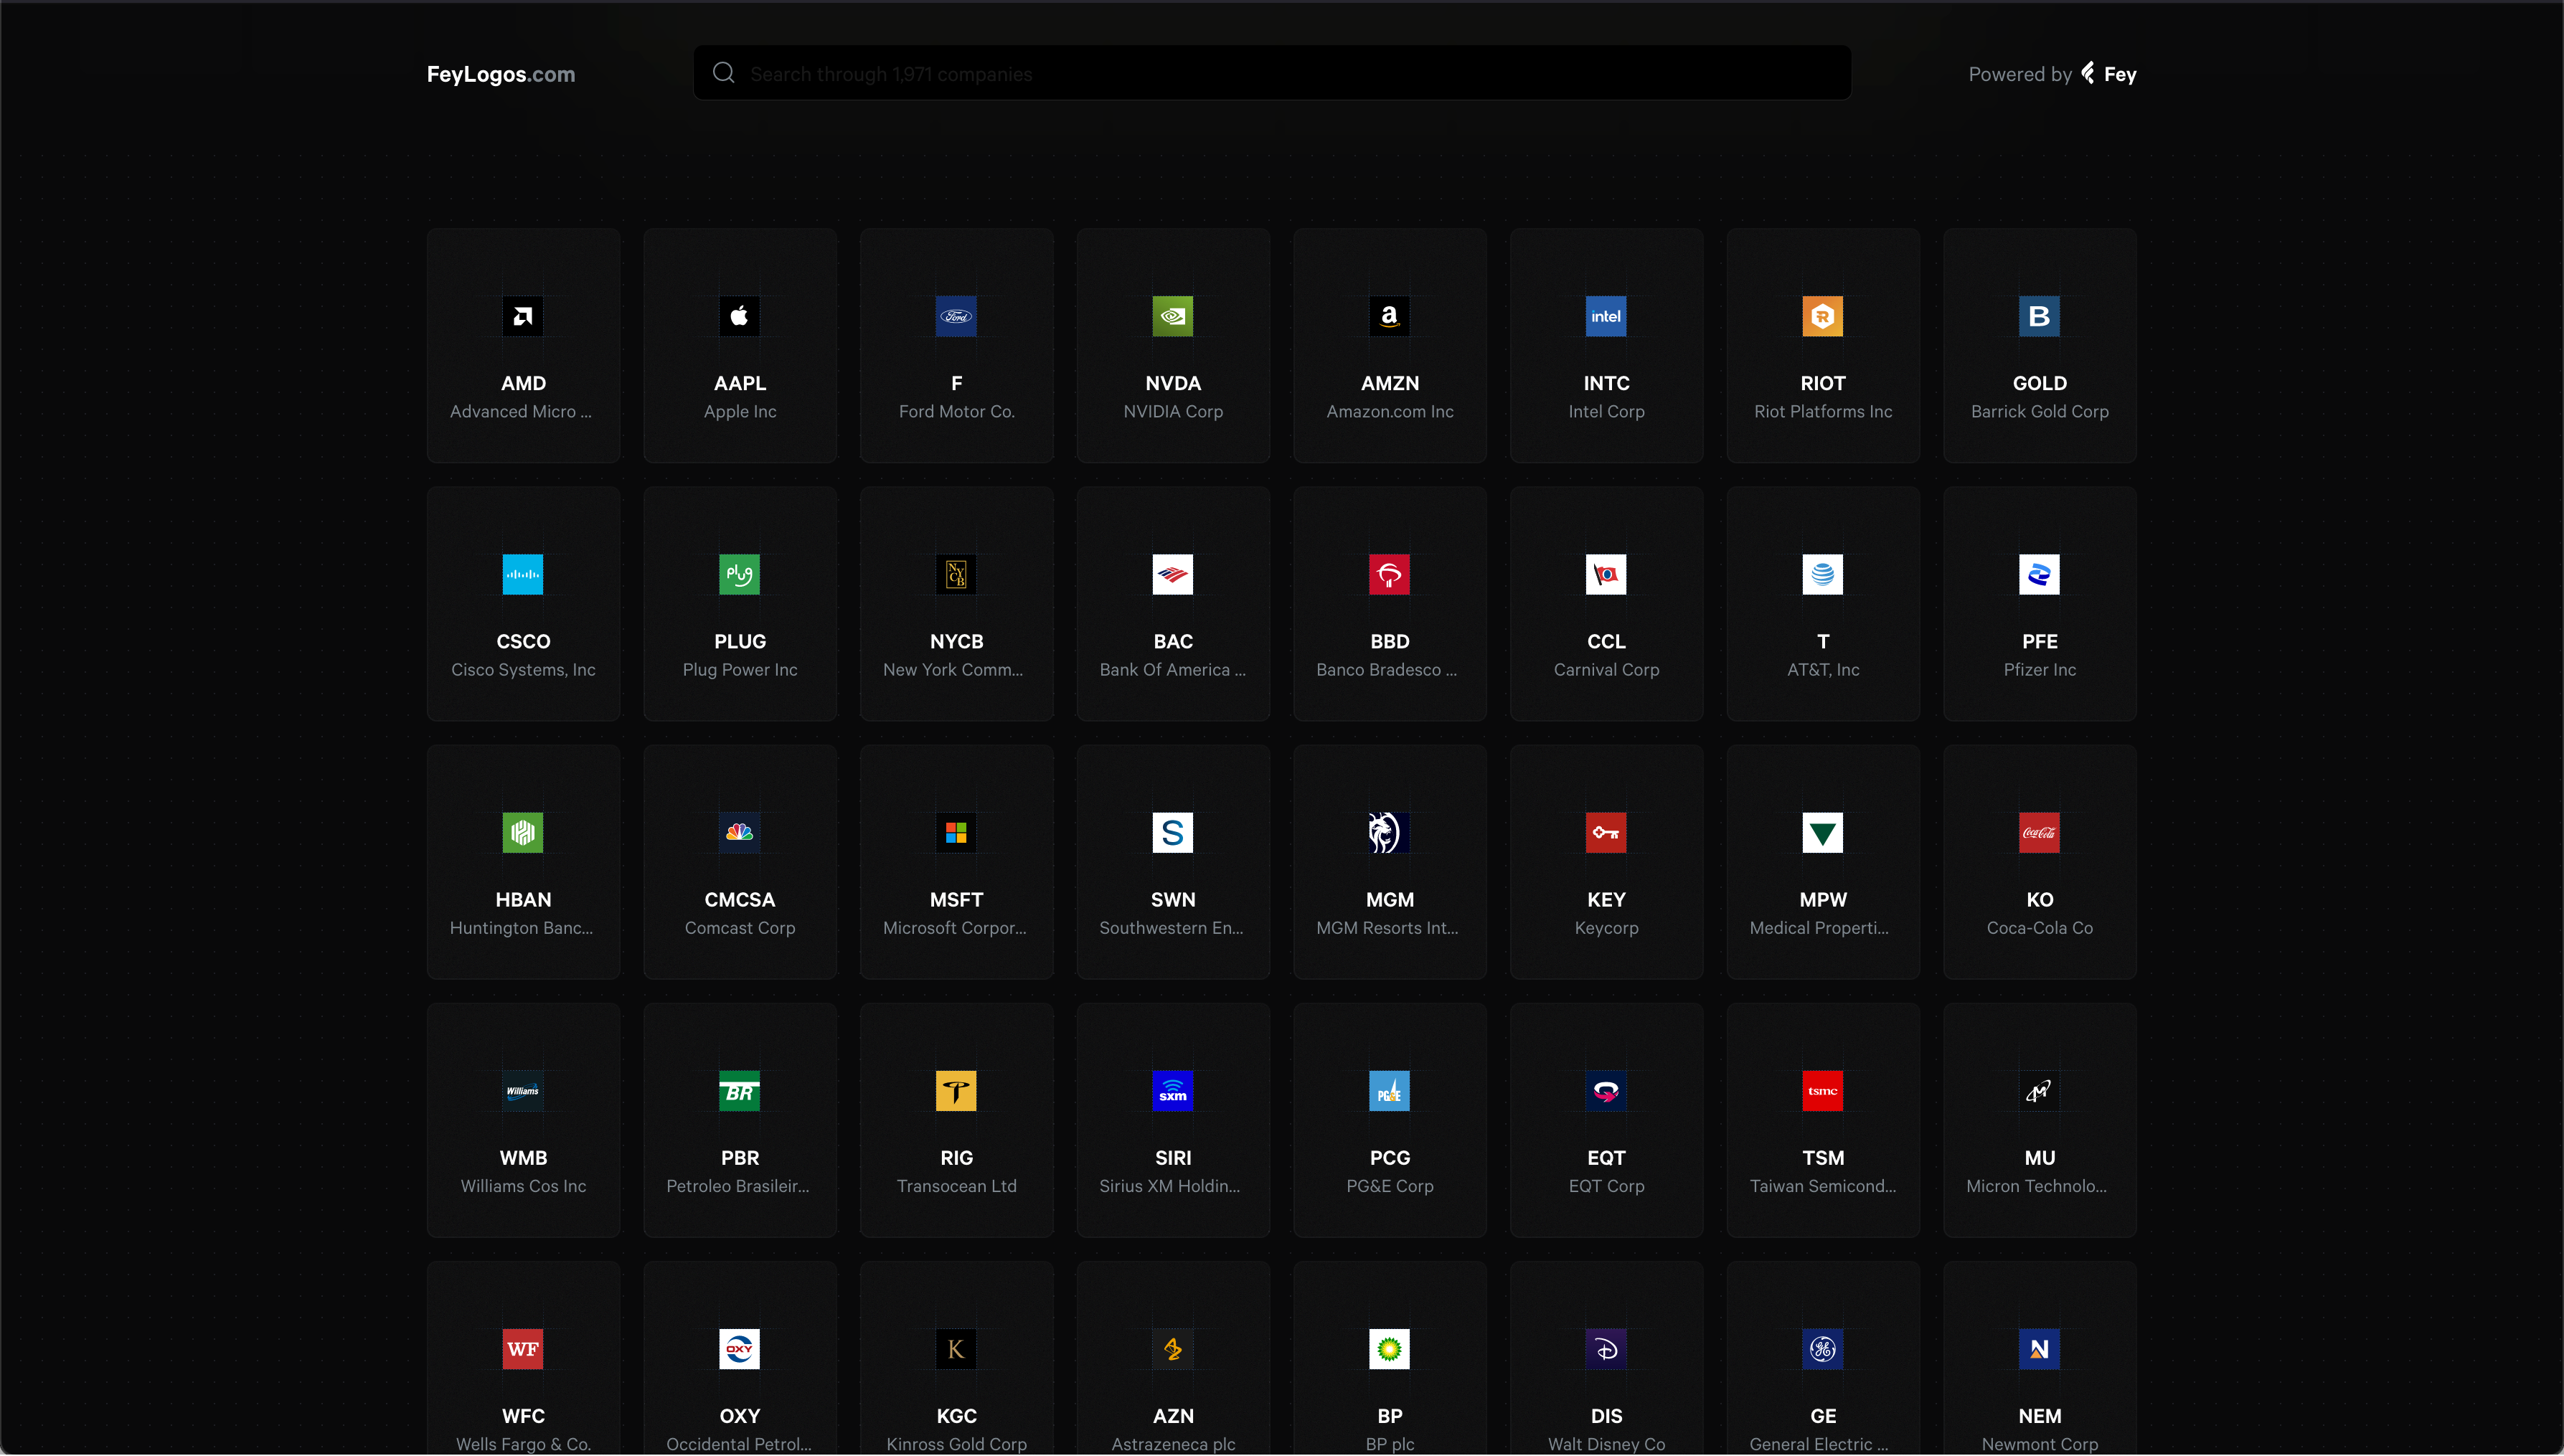Viewport: 2564px width, 1456px height.
Task: Choose the AstraZeneca logo icon
Action: (1173, 1348)
